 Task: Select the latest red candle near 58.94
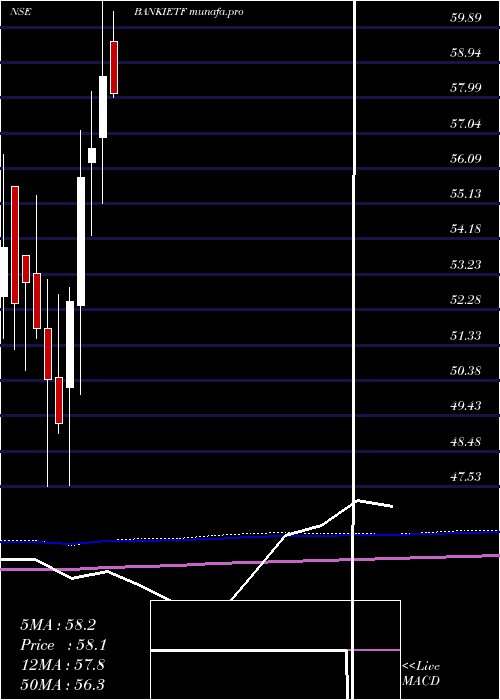(x=114, y=67)
